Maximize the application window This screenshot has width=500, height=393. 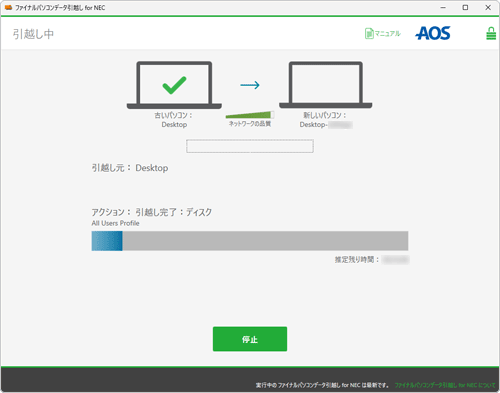click(465, 7)
